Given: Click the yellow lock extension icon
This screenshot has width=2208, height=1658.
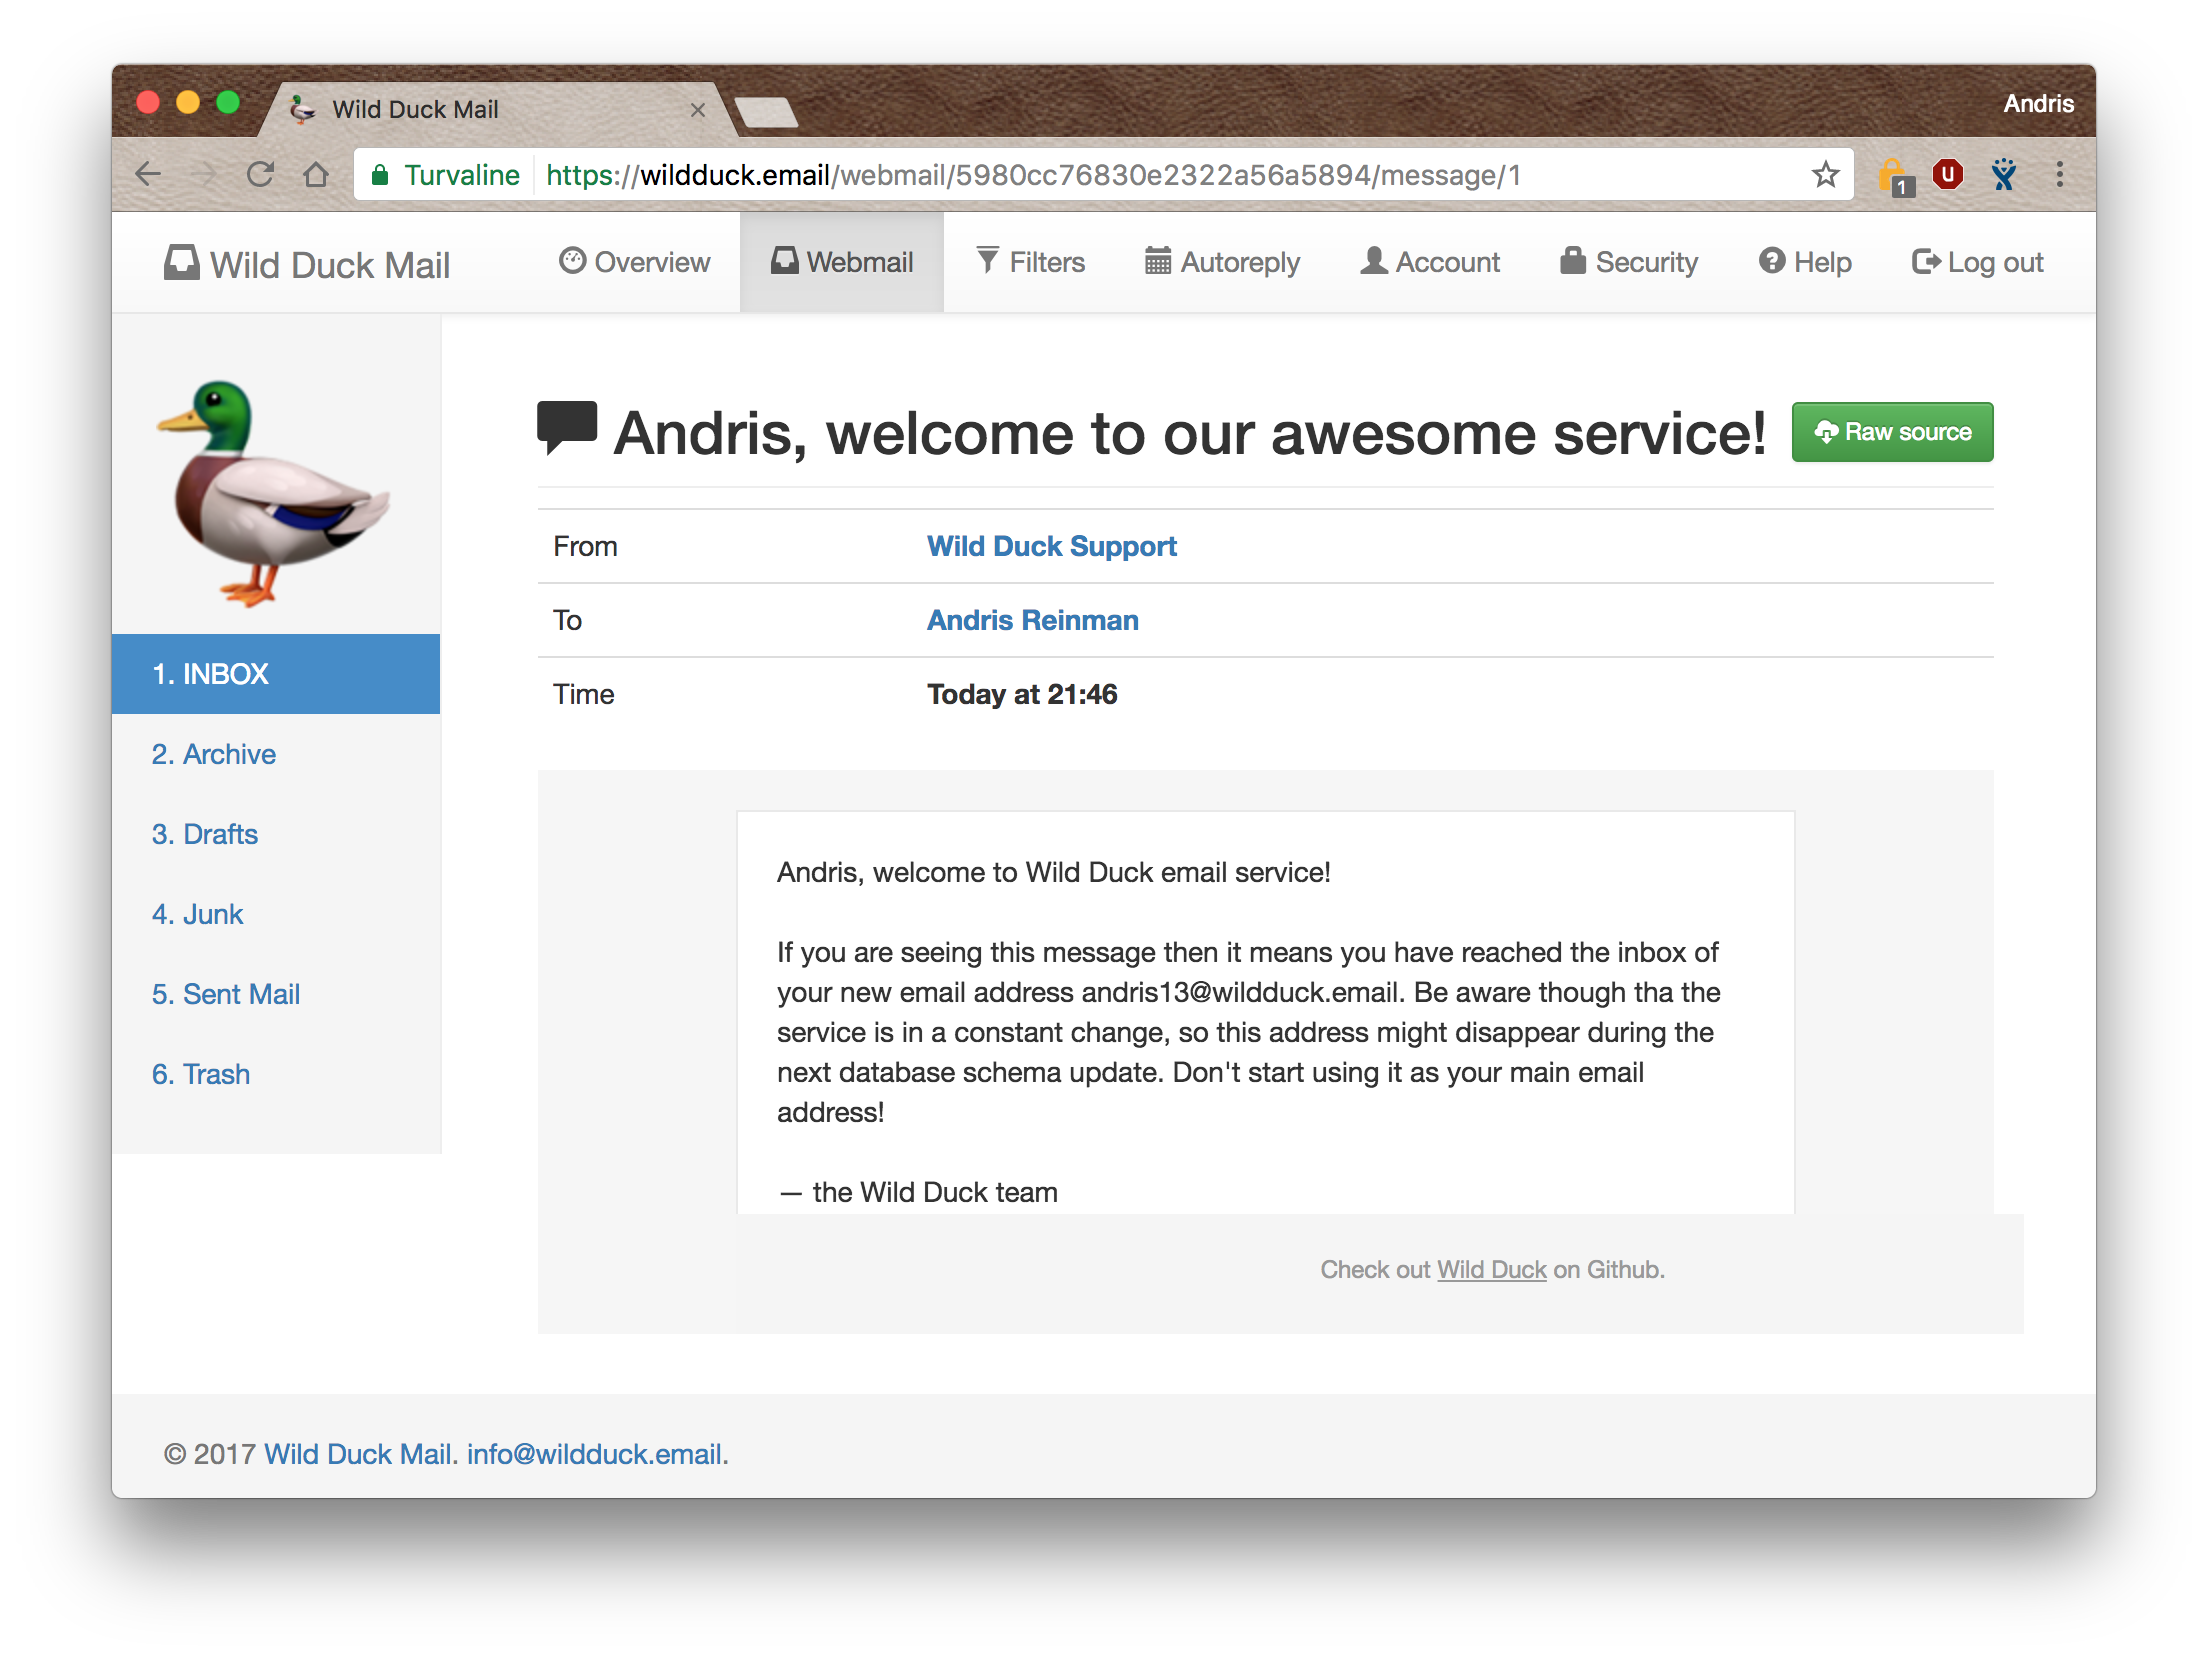Looking at the screenshot, I should pyautogui.click(x=1894, y=177).
